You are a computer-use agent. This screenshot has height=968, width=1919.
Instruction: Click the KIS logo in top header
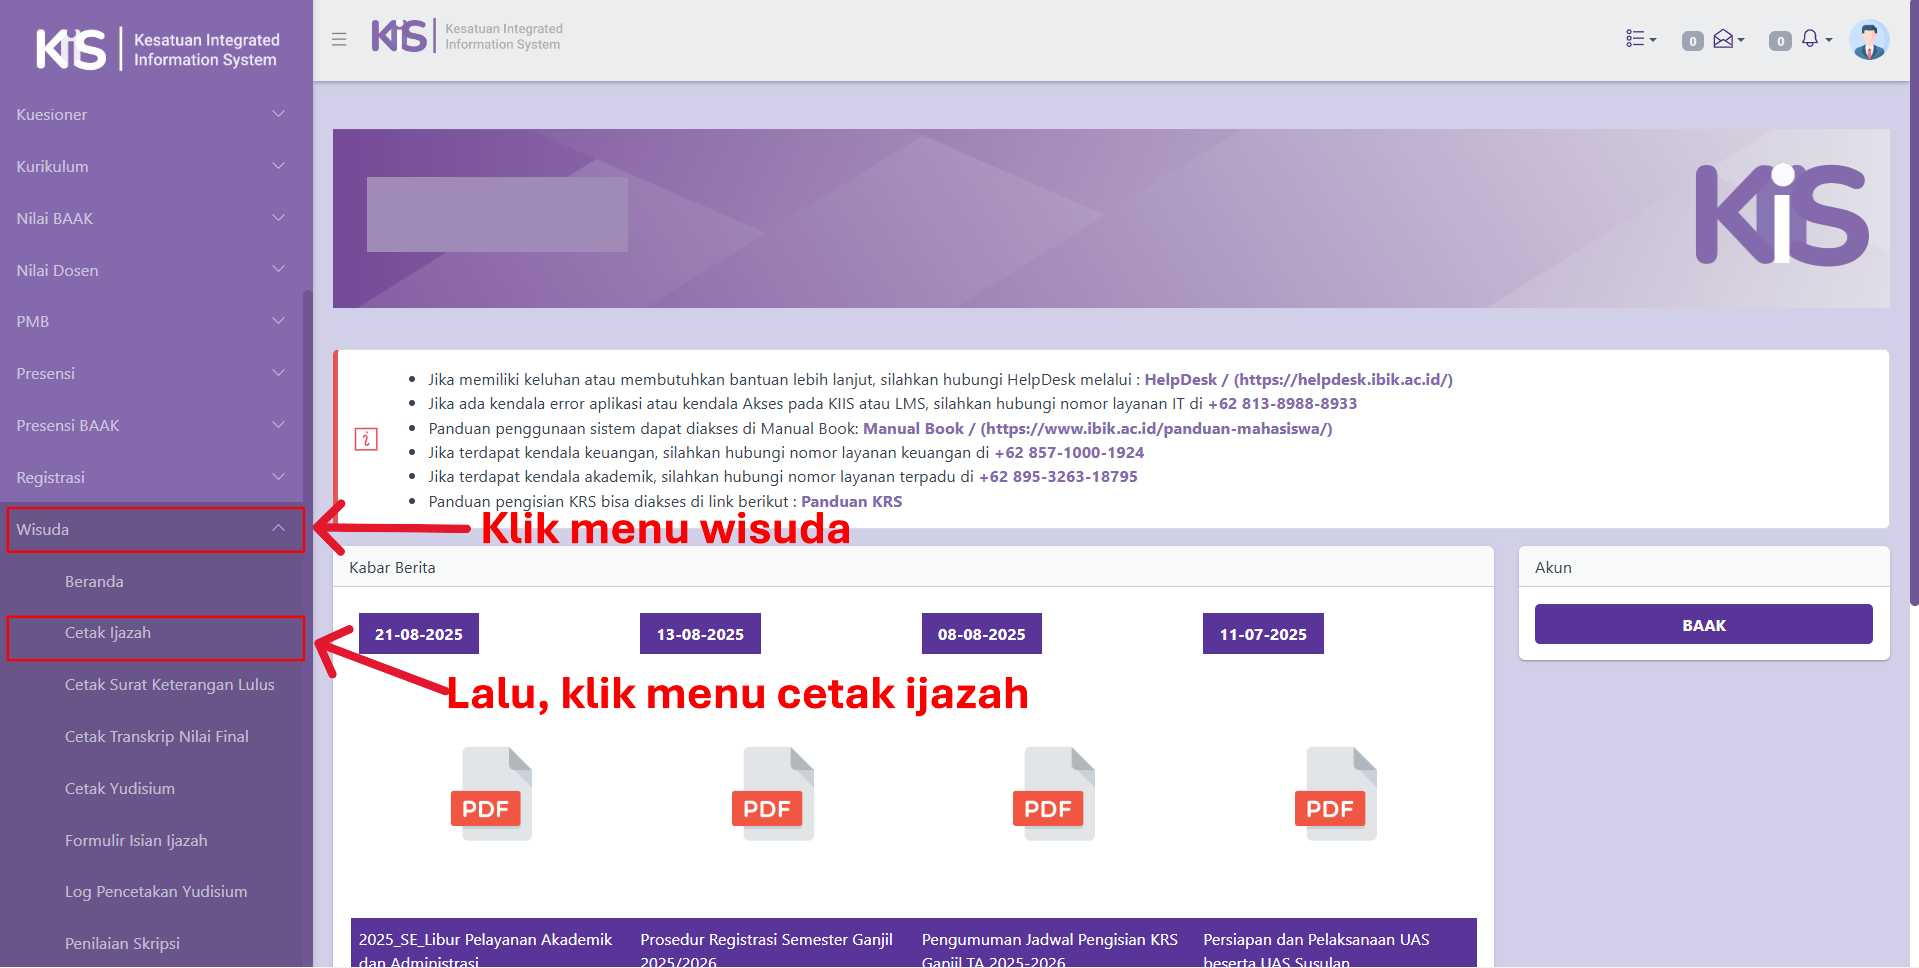point(400,36)
